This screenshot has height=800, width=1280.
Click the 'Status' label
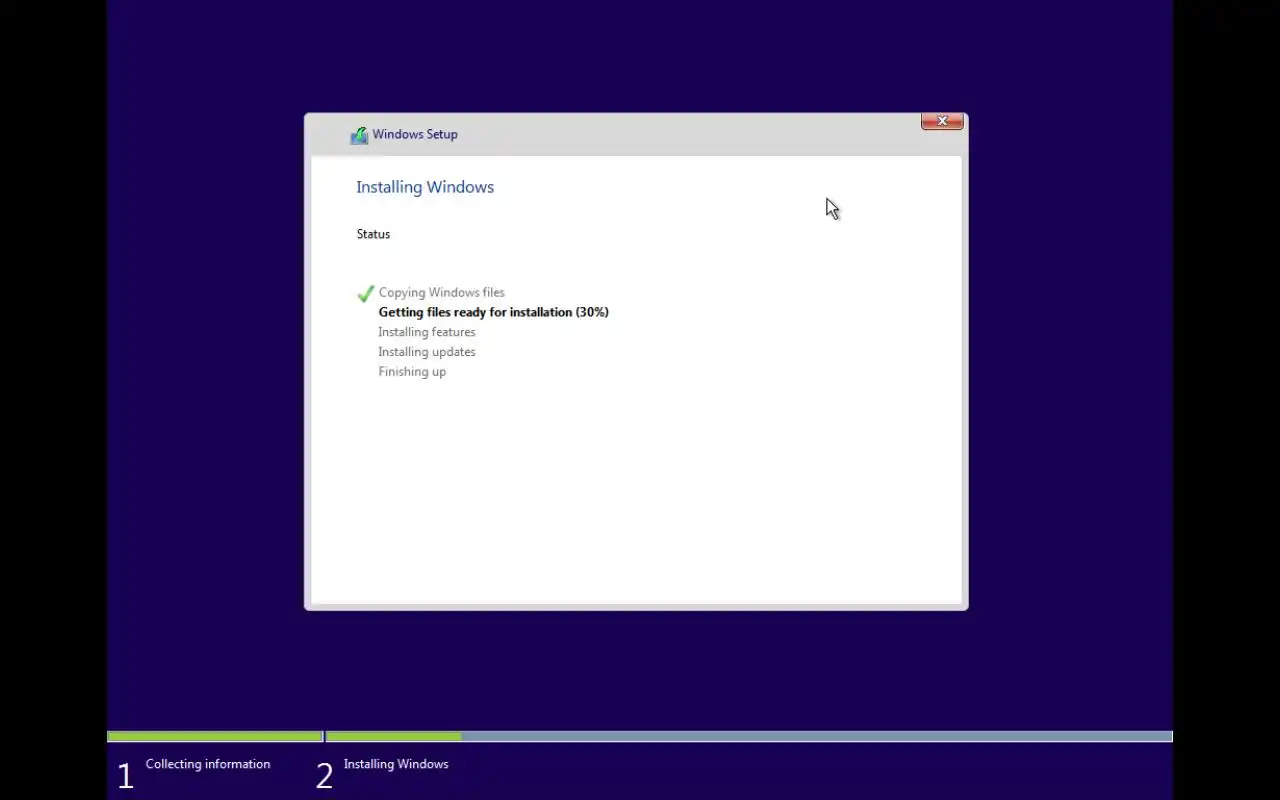point(373,234)
